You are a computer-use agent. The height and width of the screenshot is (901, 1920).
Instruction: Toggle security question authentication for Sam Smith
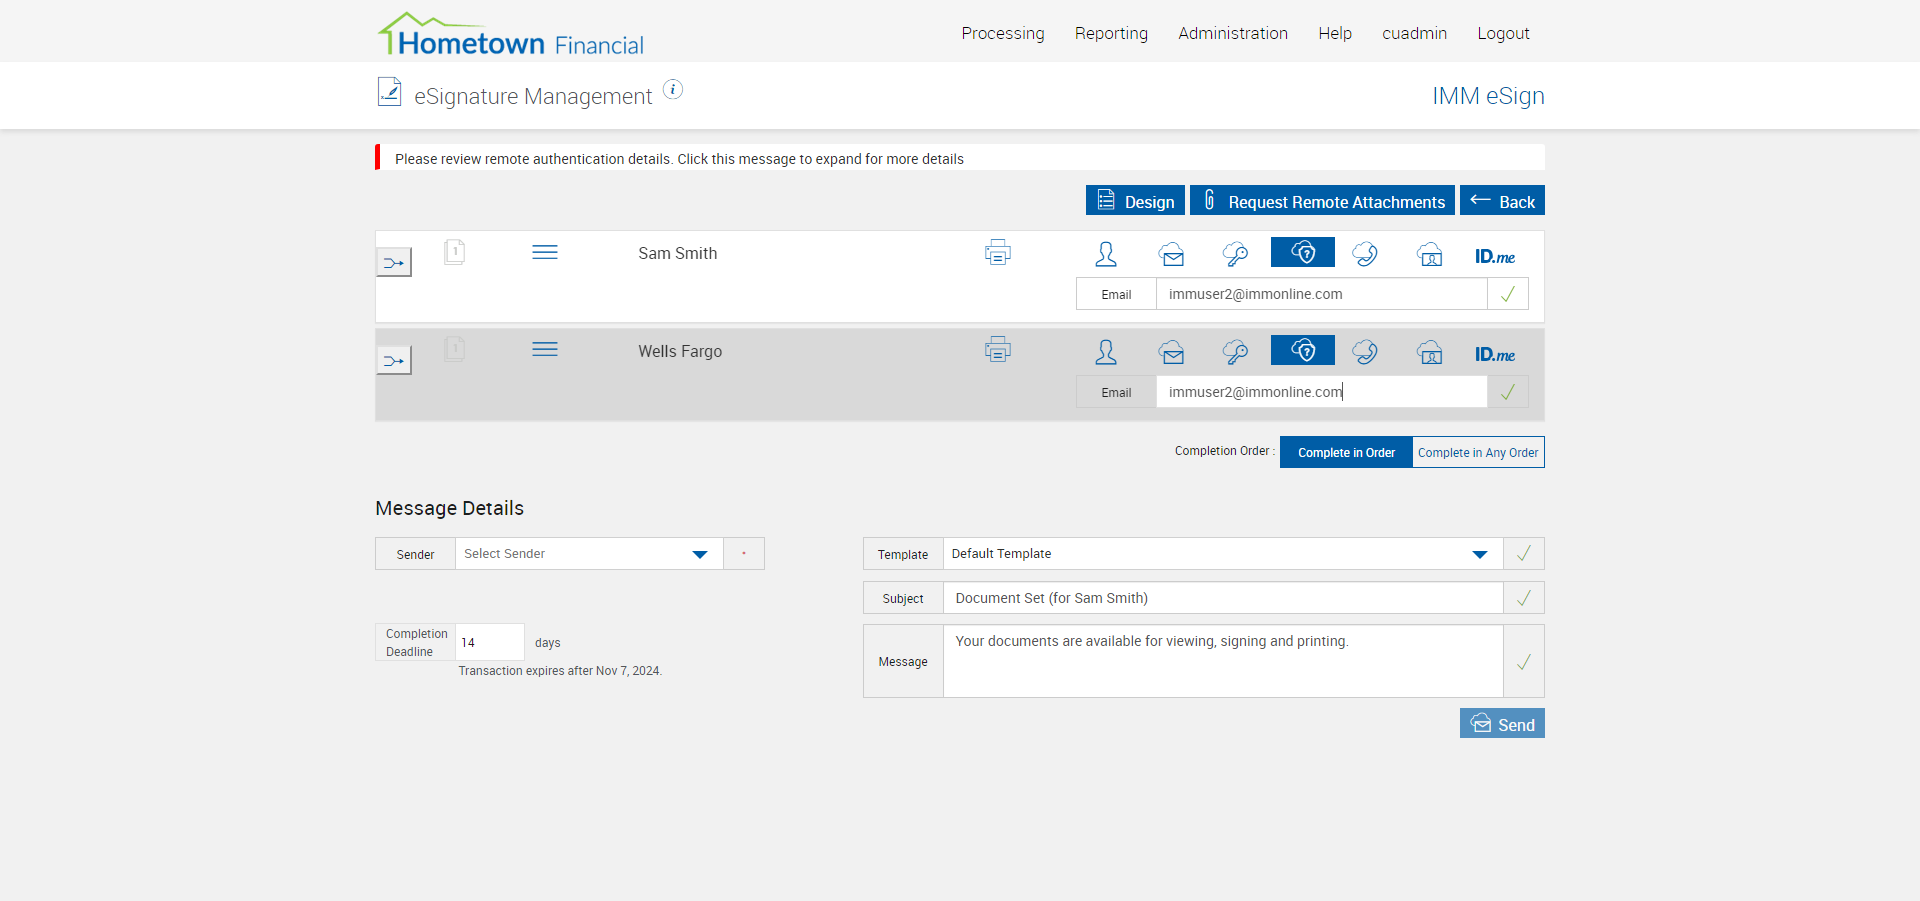point(1302,253)
